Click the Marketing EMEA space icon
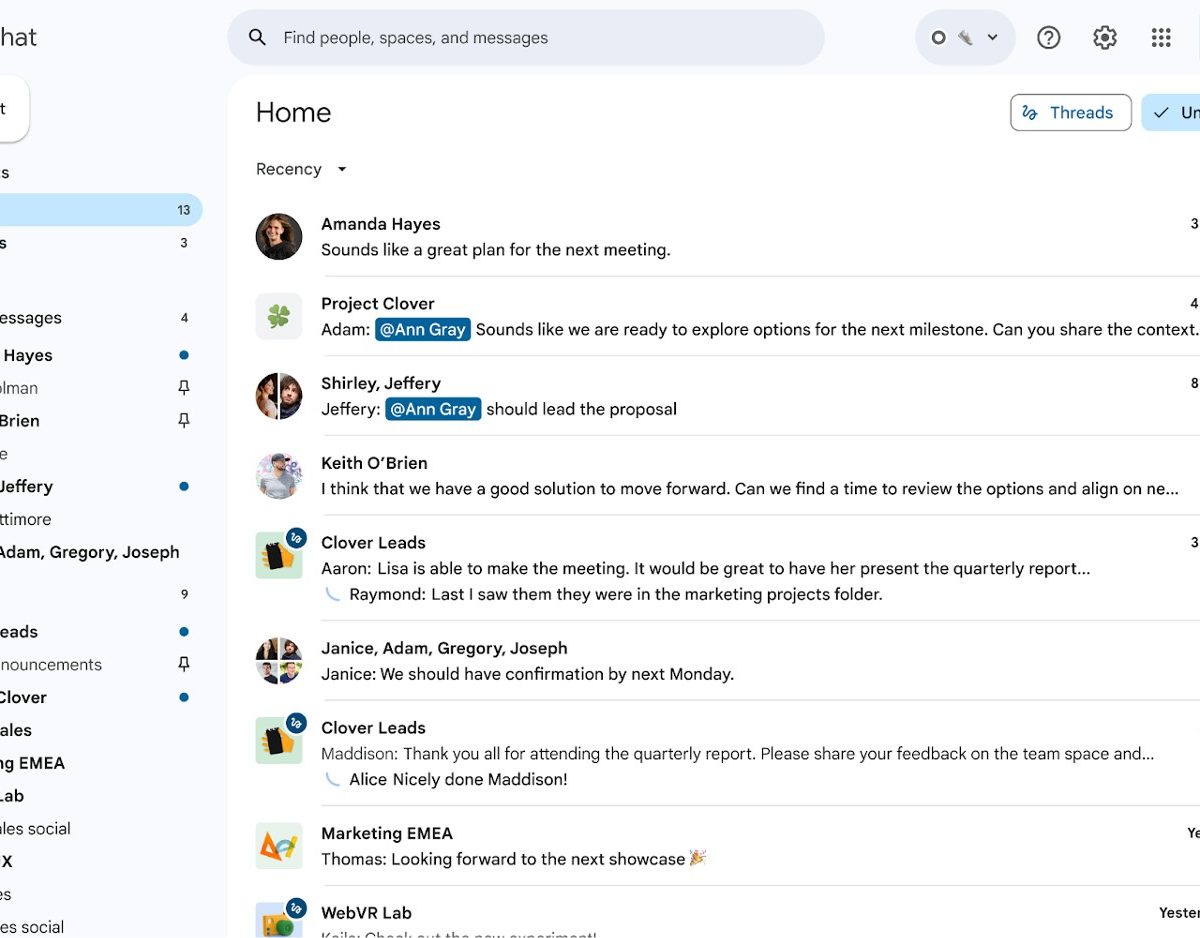1200x938 pixels. [x=279, y=846]
